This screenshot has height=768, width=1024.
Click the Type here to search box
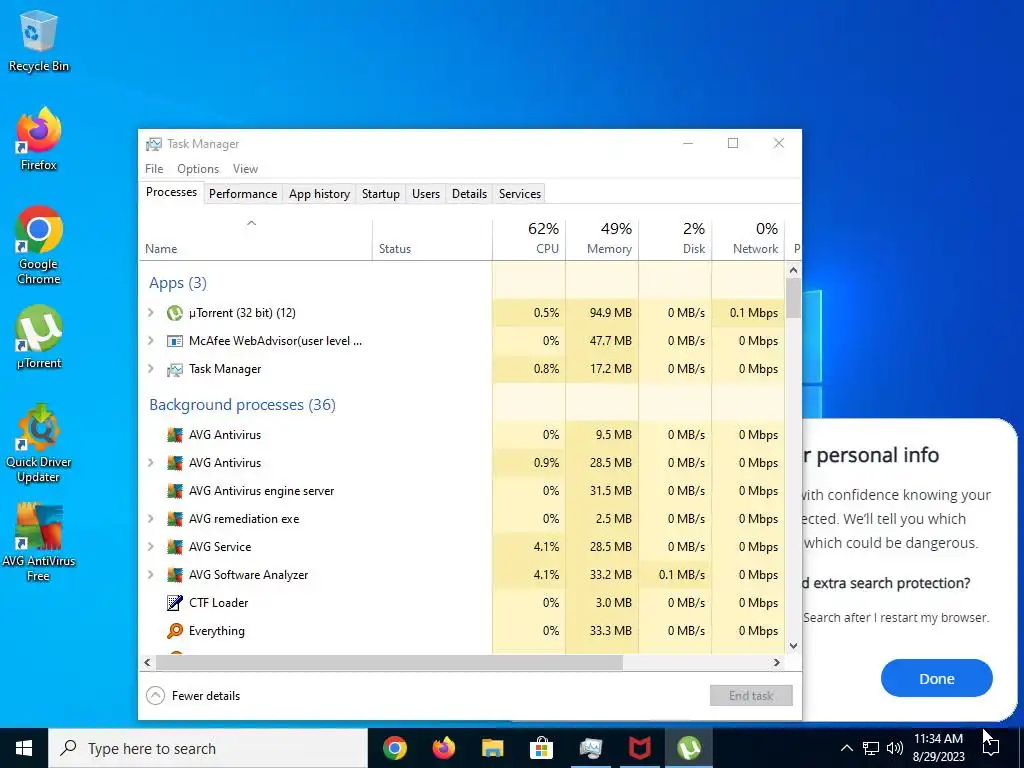coord(208,748)
